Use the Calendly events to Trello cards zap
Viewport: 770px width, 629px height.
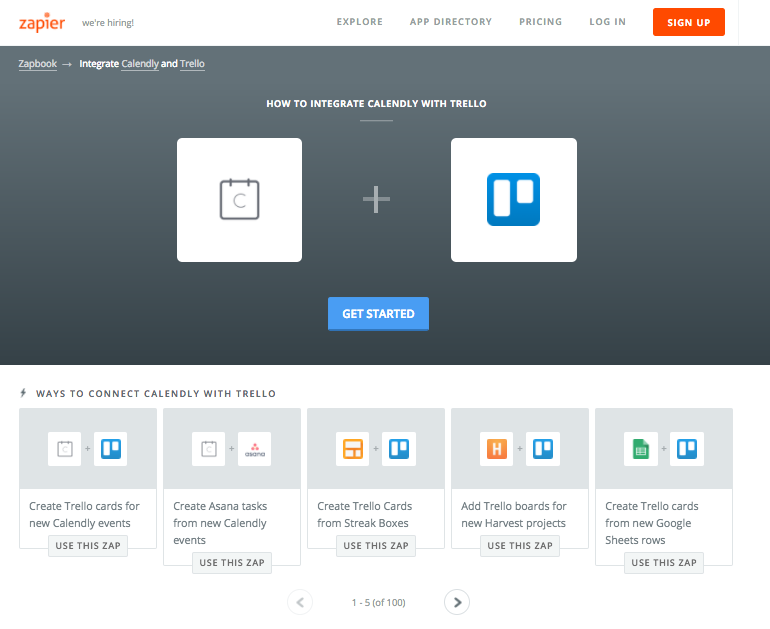pos(88,546)
